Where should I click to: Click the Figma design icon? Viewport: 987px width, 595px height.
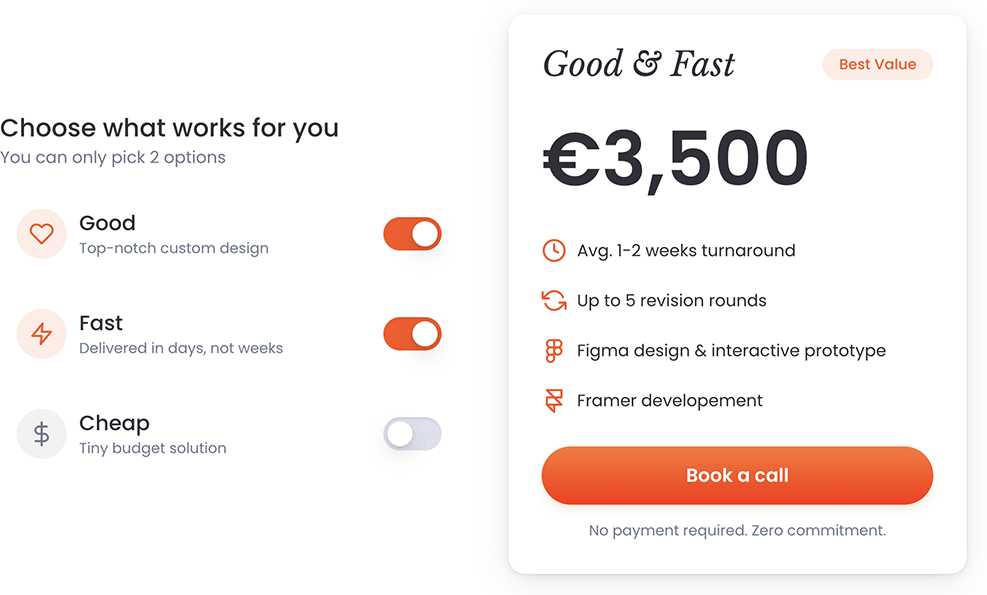point(554,350)
